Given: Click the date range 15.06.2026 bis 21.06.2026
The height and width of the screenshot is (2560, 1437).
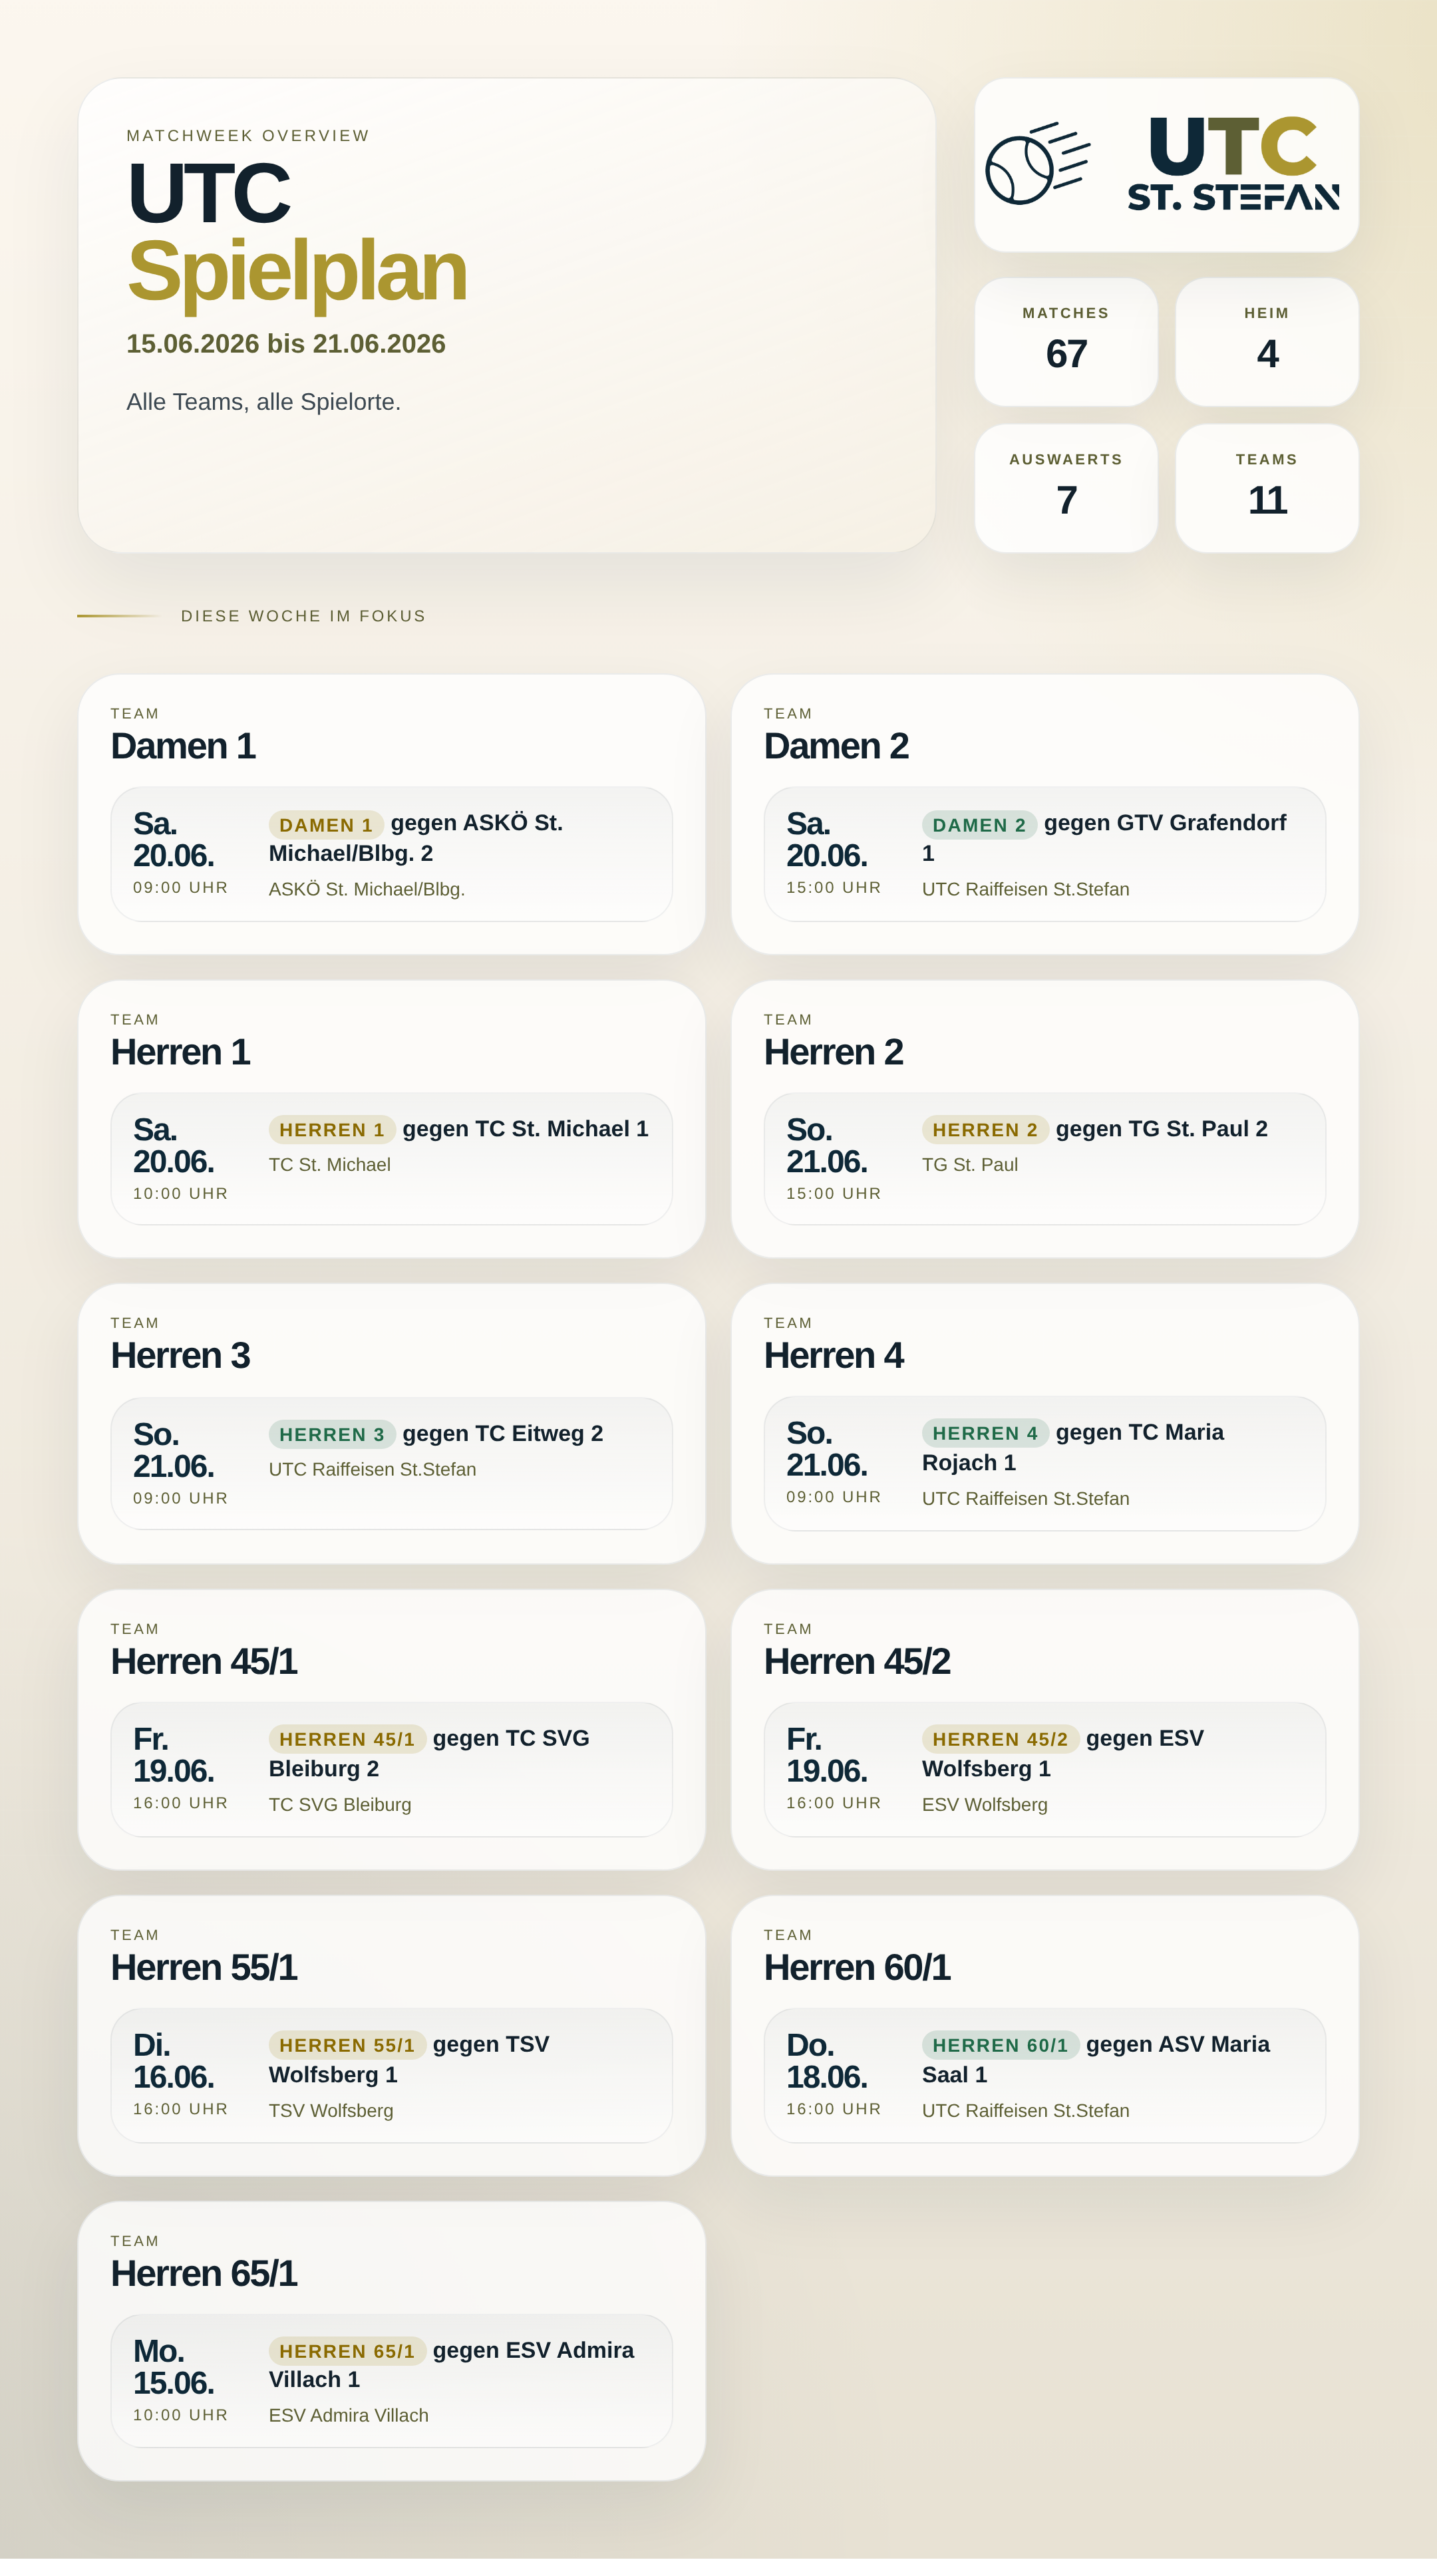Looking at the screenshot, I should pos(286,344).
